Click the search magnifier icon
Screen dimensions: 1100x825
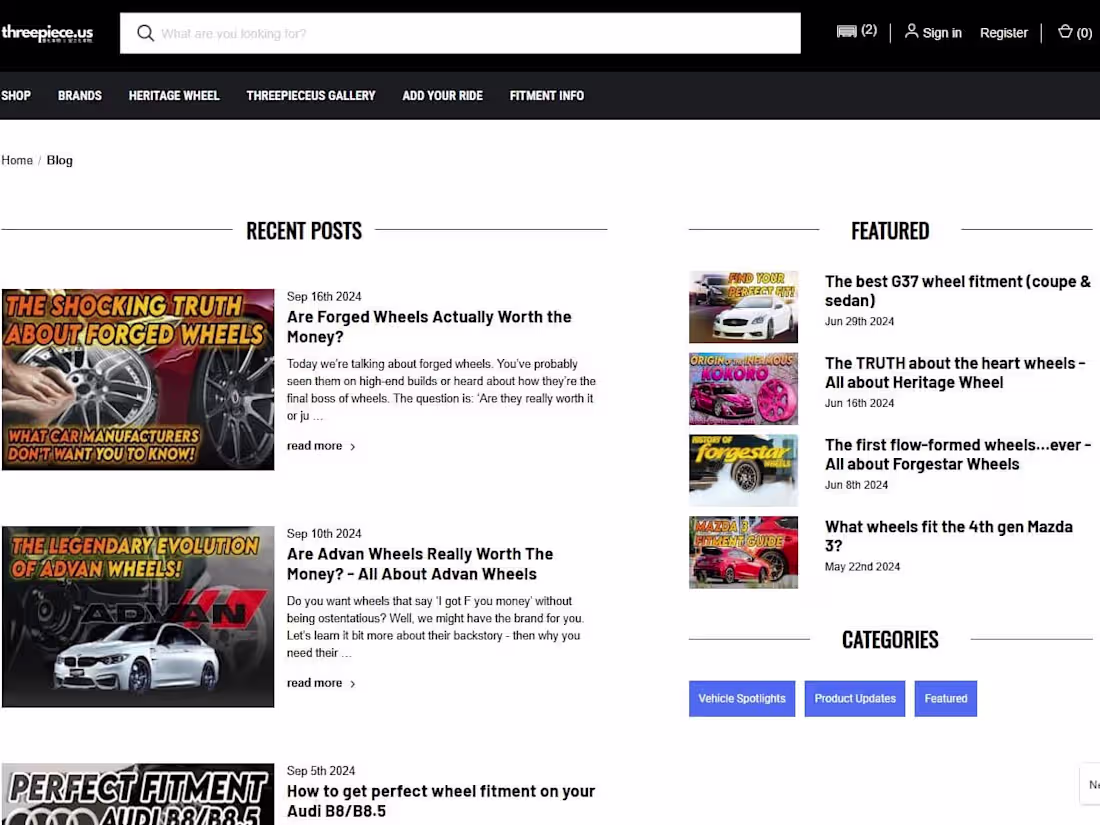[146, 33]
